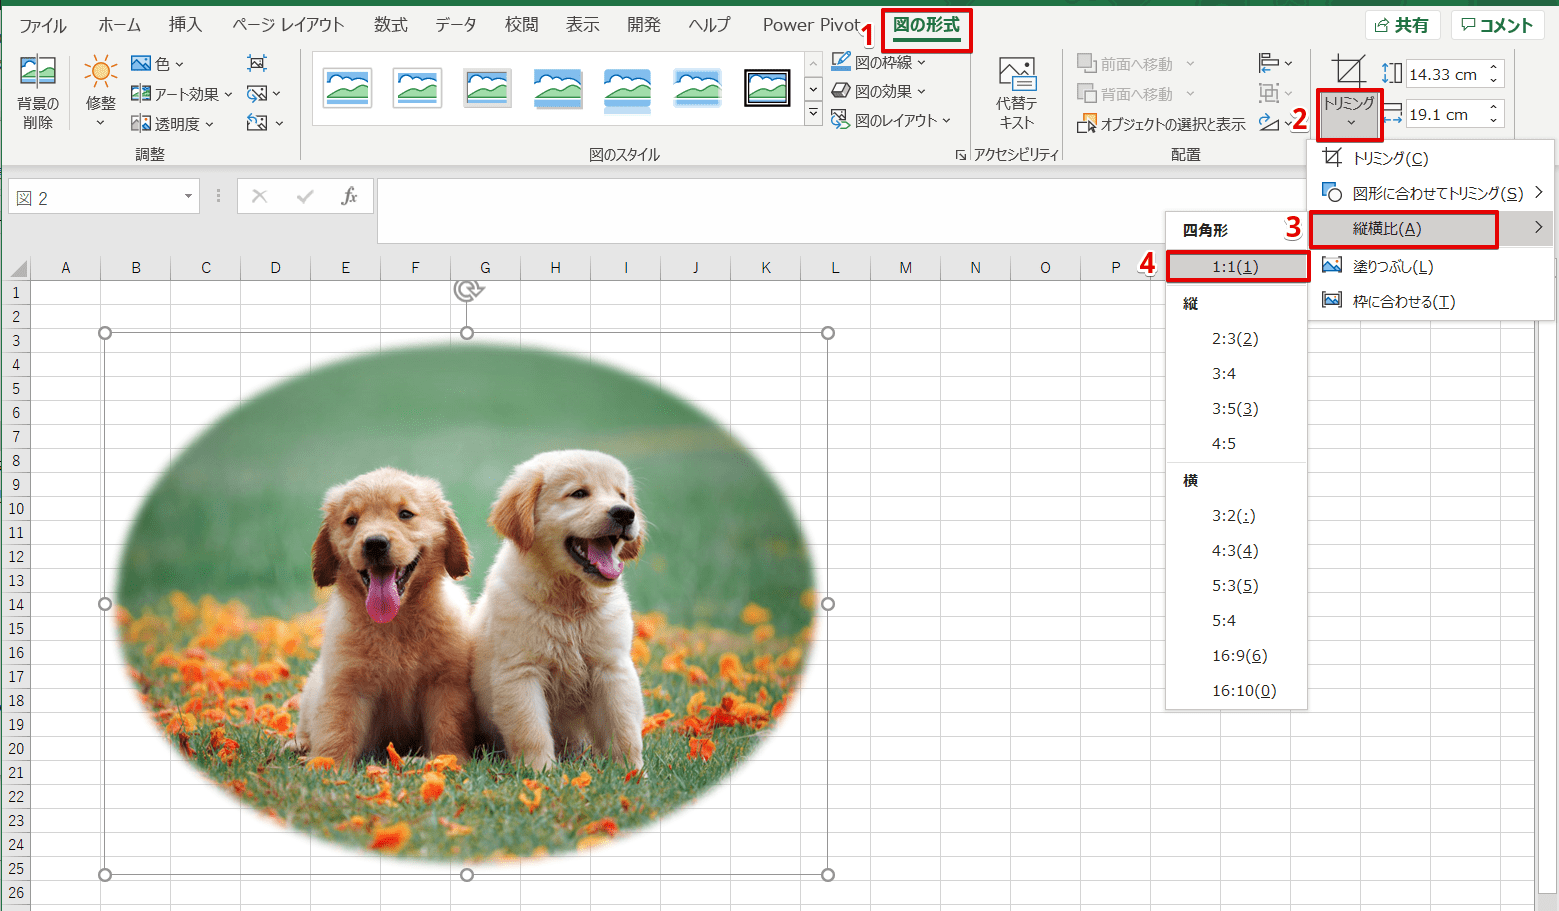This screenshot has width=1559, height=911.
Task: Select the 1:1 square aspect ratio
Action: 1237,266
